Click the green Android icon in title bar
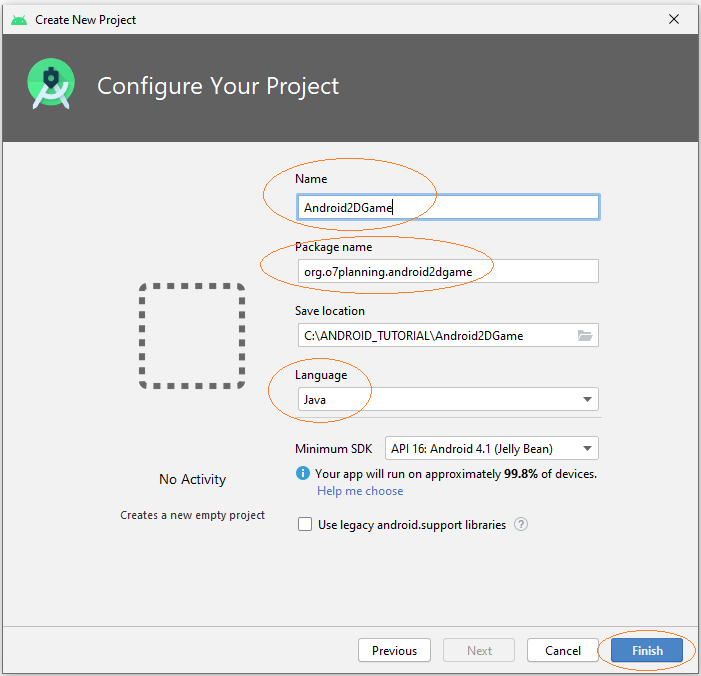 click(19, 20)
